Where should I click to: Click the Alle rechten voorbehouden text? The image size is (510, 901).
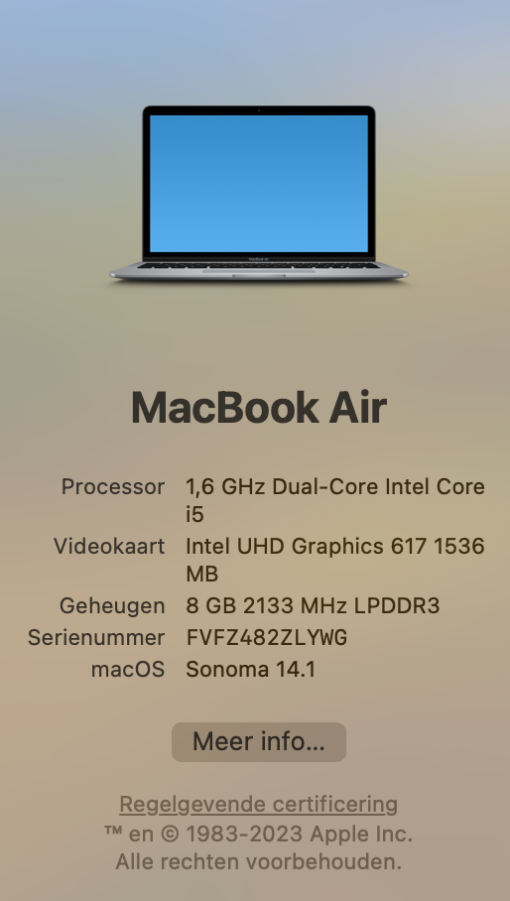[258, 862]
